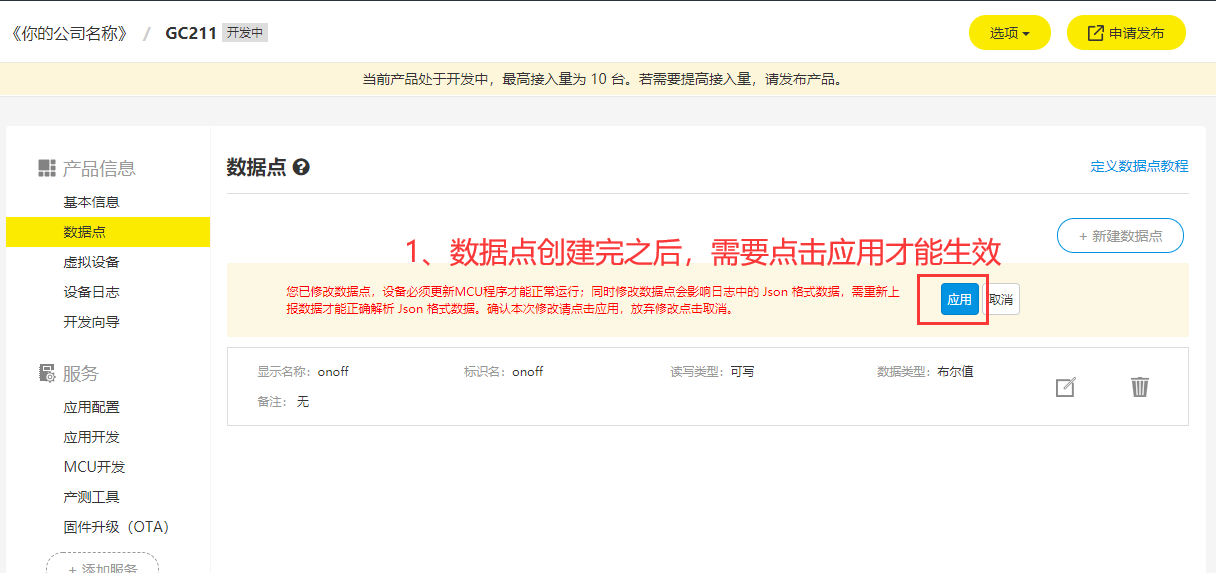Click the edit icon for onoff data point
The height and width of the screenshot is (573, 1216).
click(1065, 387)
